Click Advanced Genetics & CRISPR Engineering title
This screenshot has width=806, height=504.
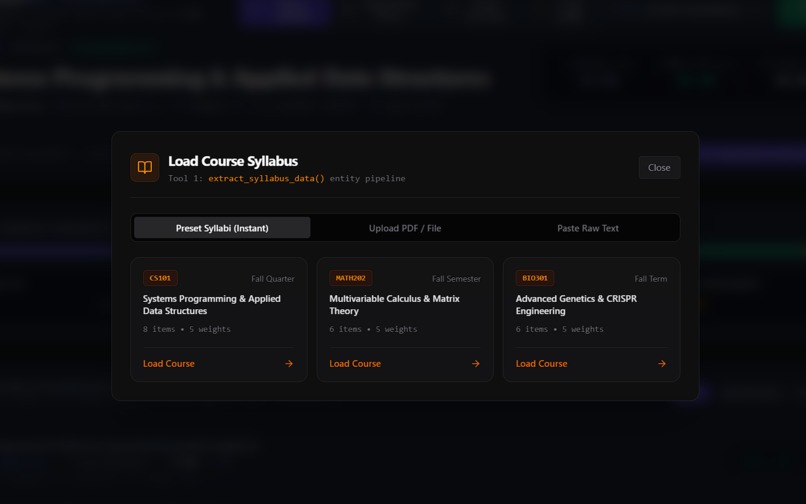tap(576, 304)
